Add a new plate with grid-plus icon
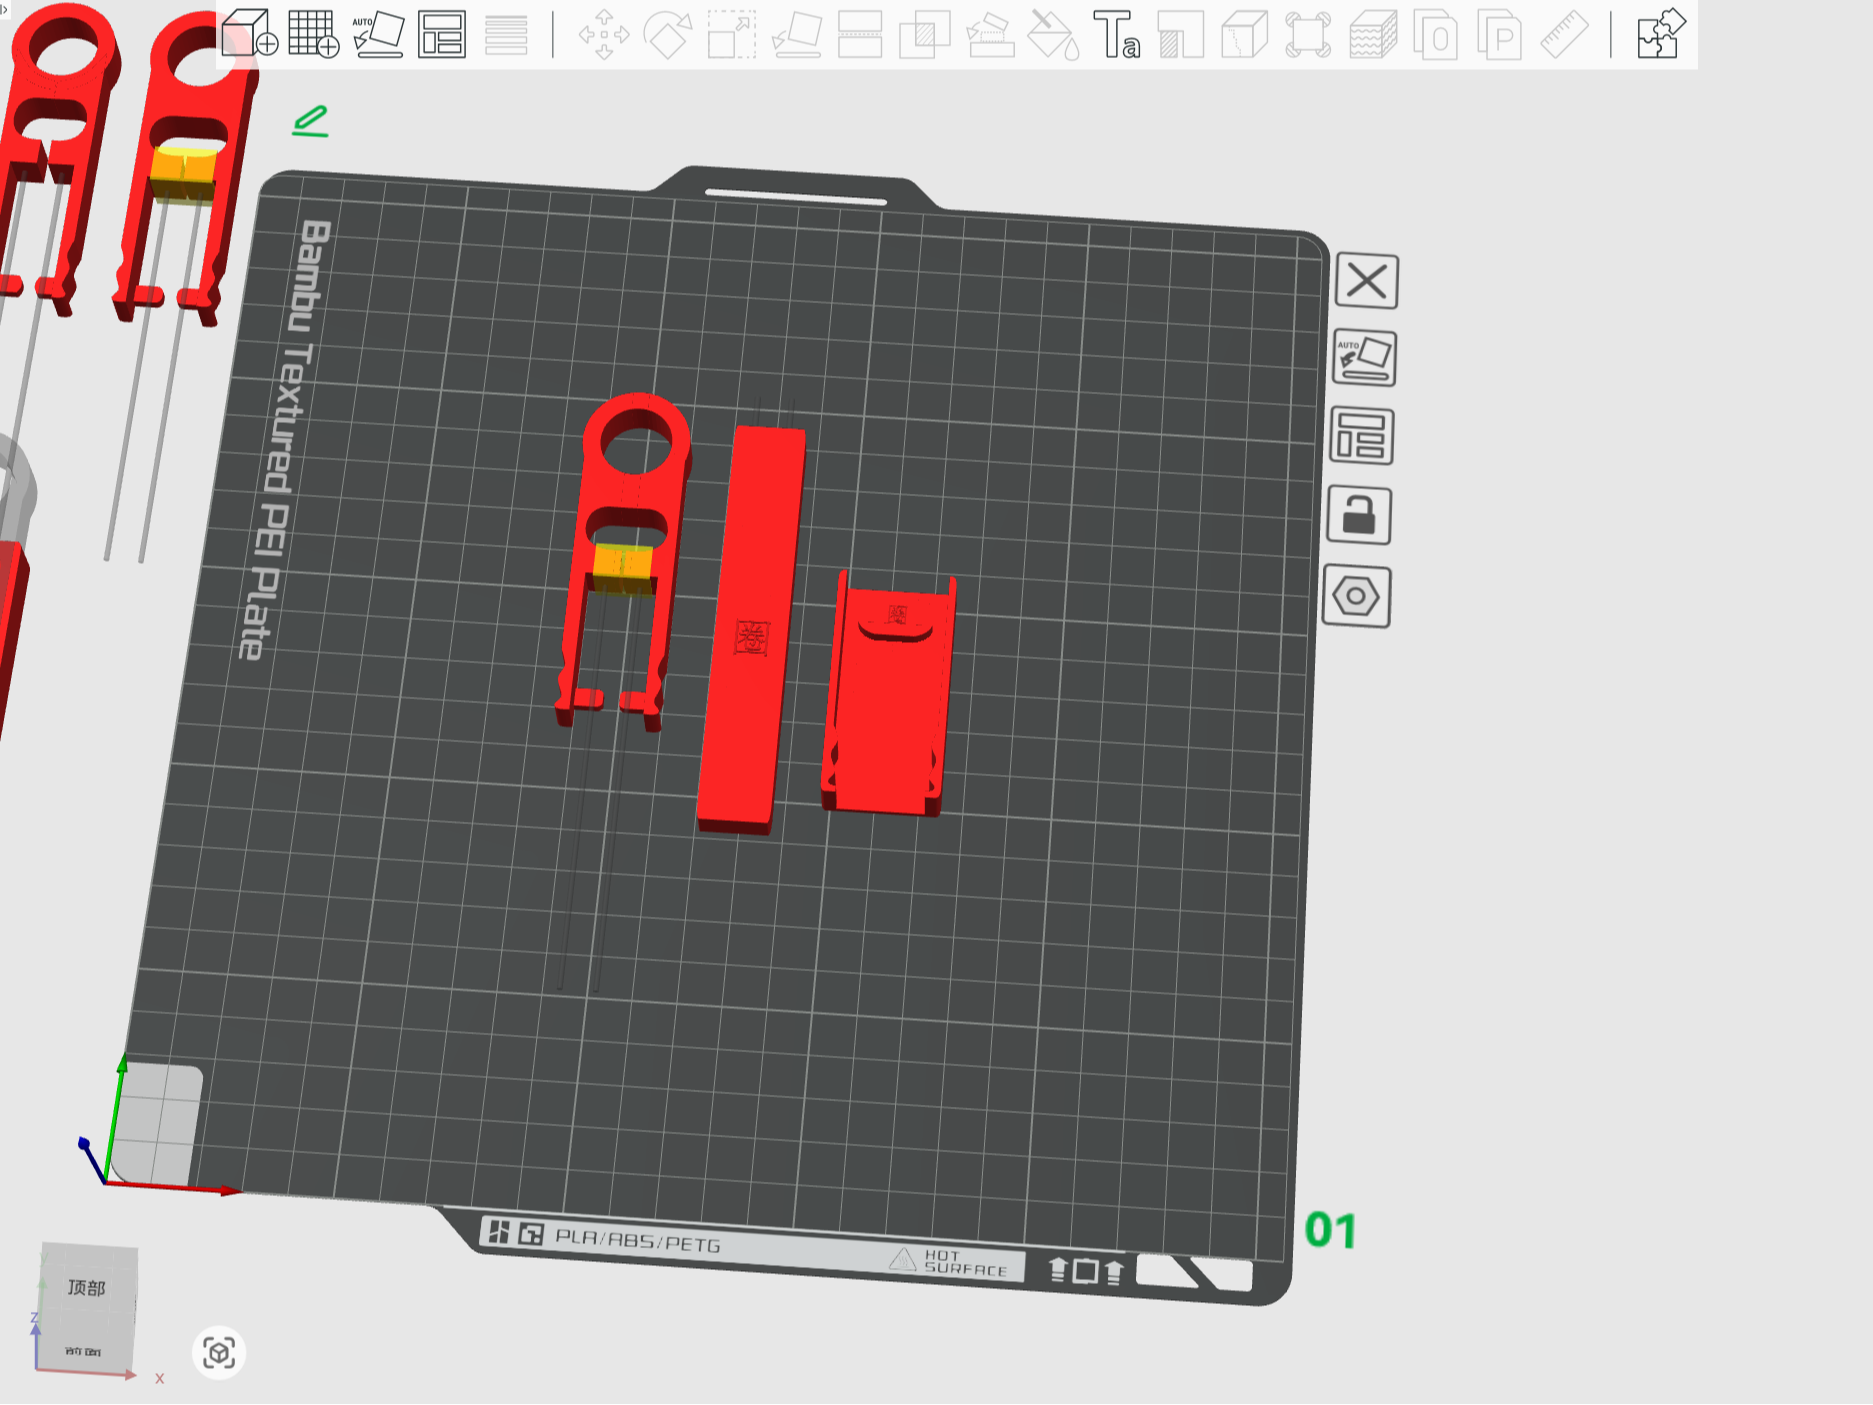 click(x=313, y=34)
